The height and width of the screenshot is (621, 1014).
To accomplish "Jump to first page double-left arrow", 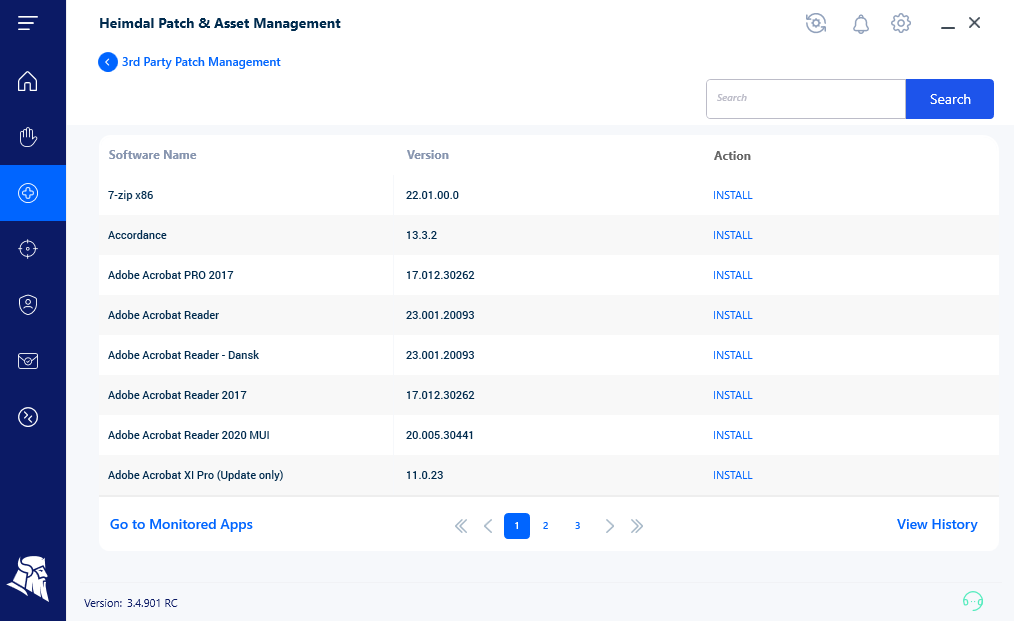I will point(460,526).
